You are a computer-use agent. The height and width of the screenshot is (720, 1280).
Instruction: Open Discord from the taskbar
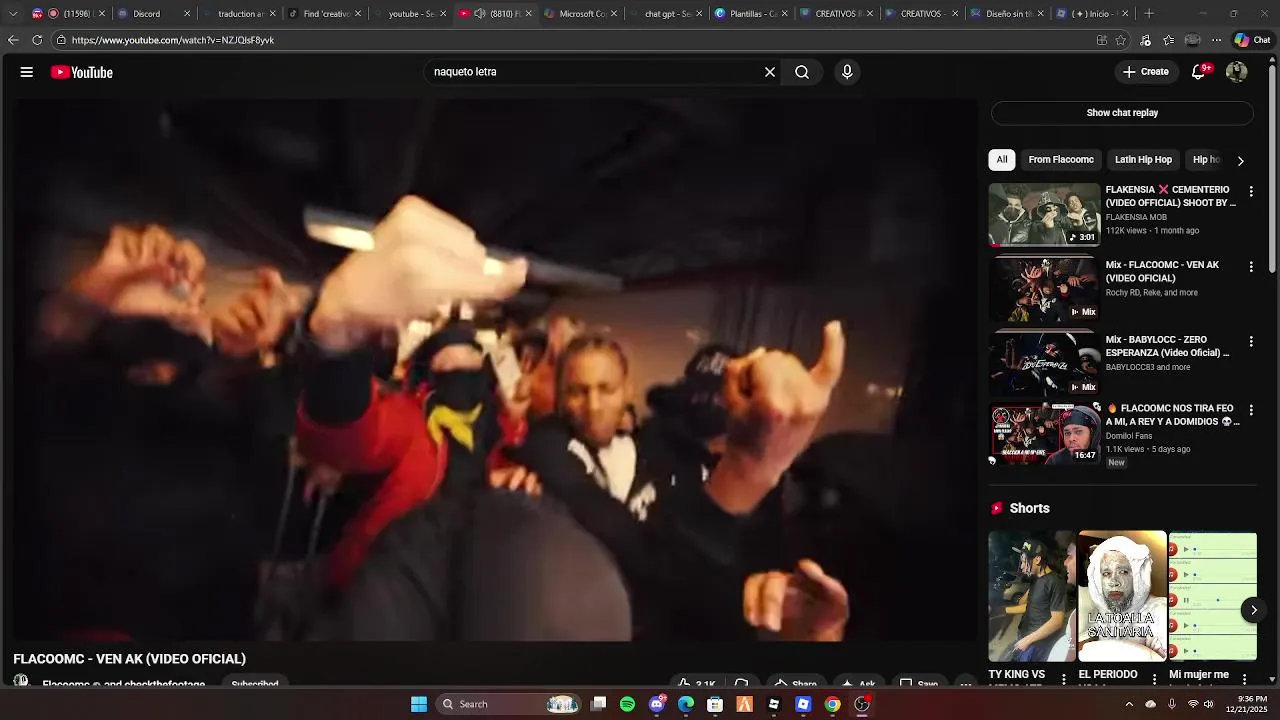pyautogui.click(x=657, y=704)
